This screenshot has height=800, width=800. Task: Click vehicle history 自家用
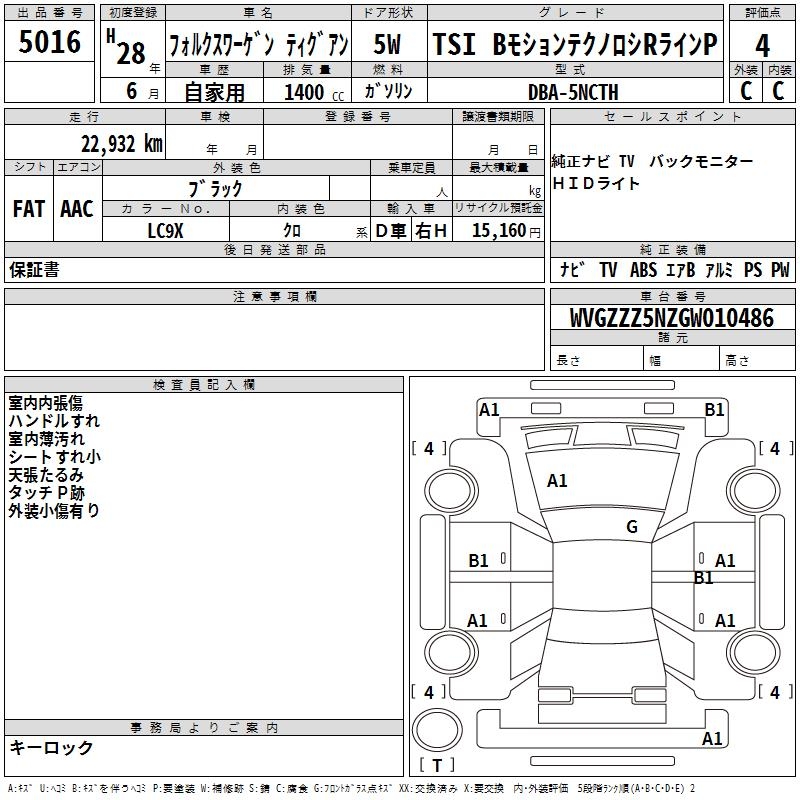pos(214,92)
